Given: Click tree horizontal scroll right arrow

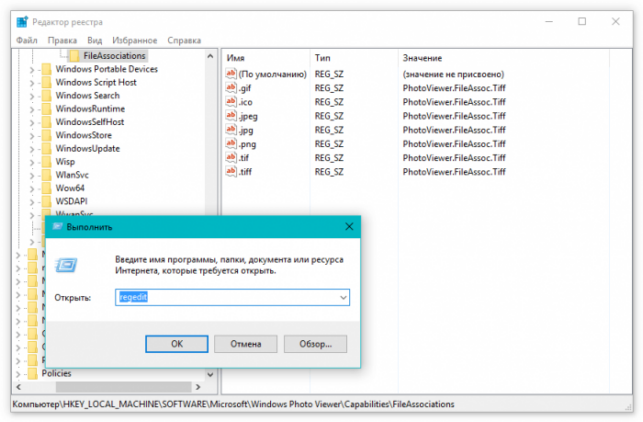Looking at the screenshot, I should coord(198,387).
